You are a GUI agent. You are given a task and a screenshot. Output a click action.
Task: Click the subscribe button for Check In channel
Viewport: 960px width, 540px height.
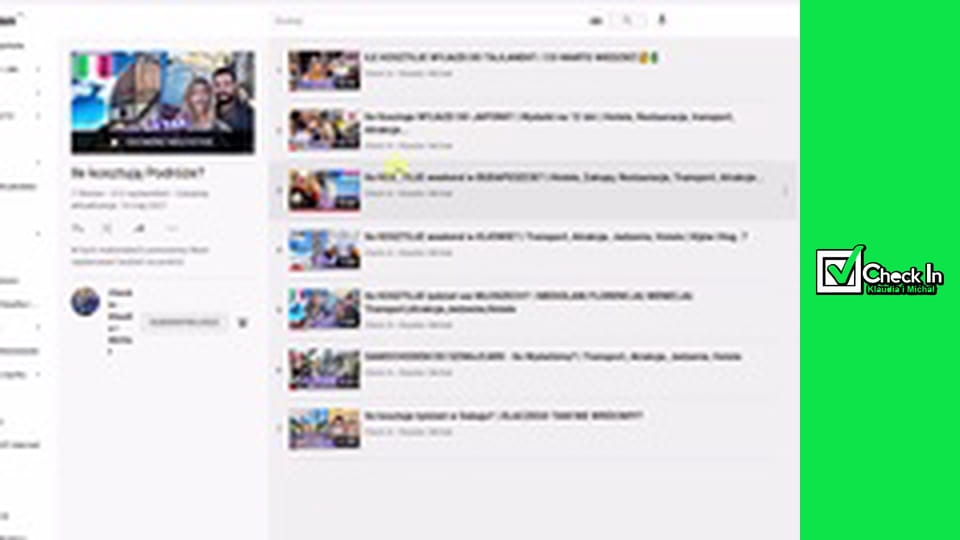(x=182, y=322)
